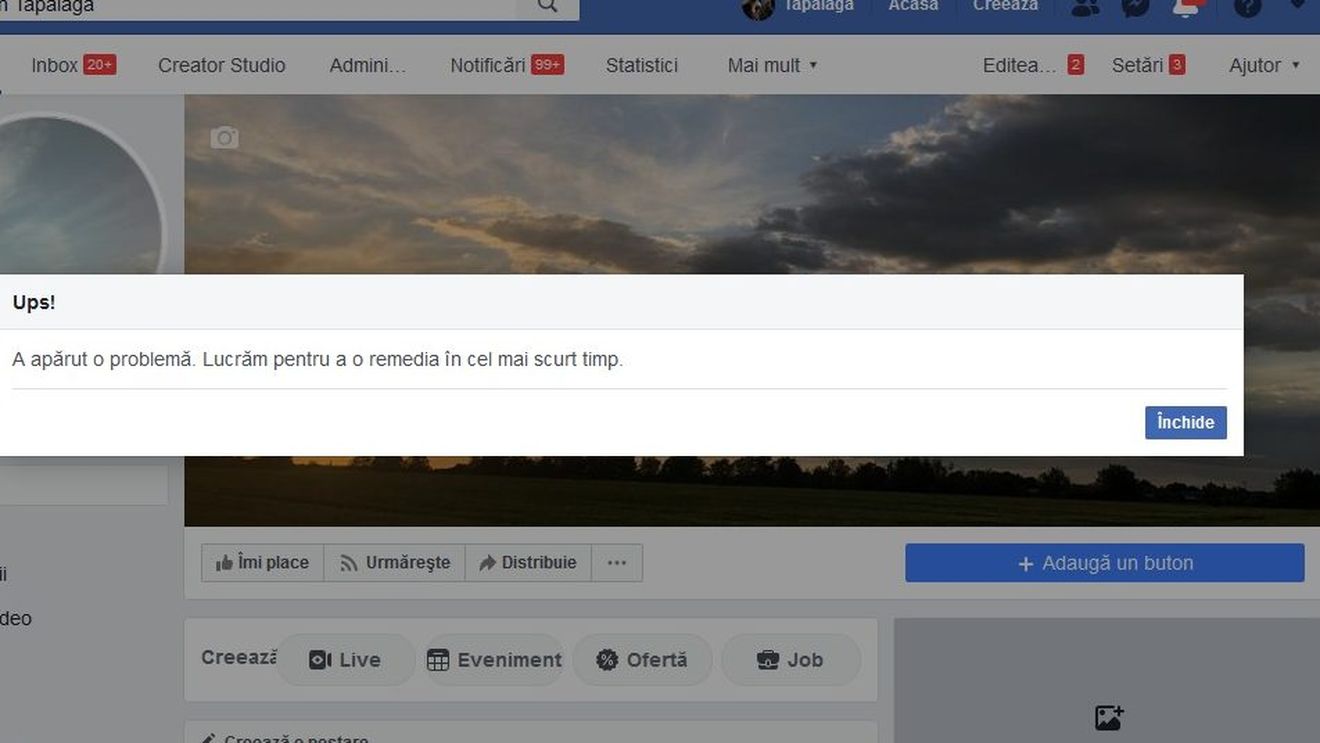Close the error dialog with Închide
This screenshot has width=1320, height=743.
(1185, 422)
